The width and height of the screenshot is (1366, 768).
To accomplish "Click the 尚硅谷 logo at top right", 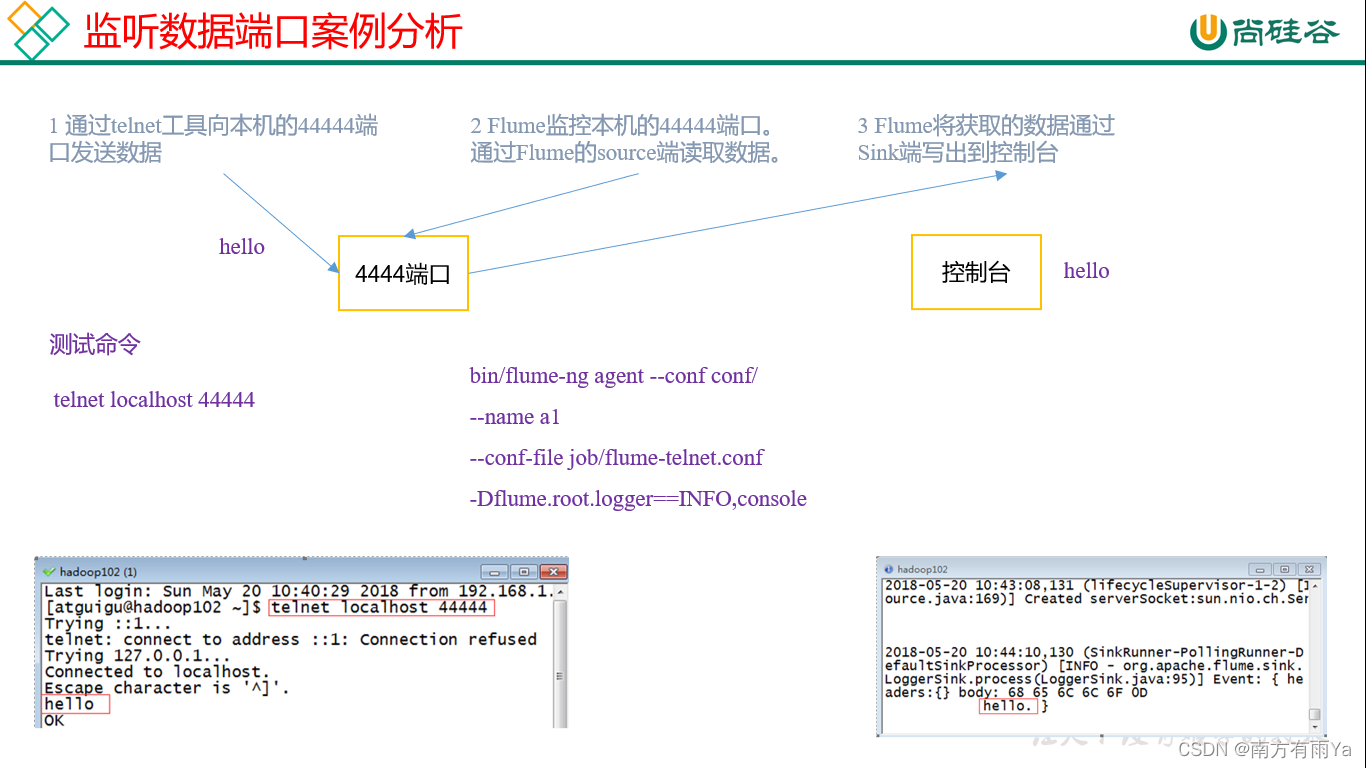I will click(1264, 32).
